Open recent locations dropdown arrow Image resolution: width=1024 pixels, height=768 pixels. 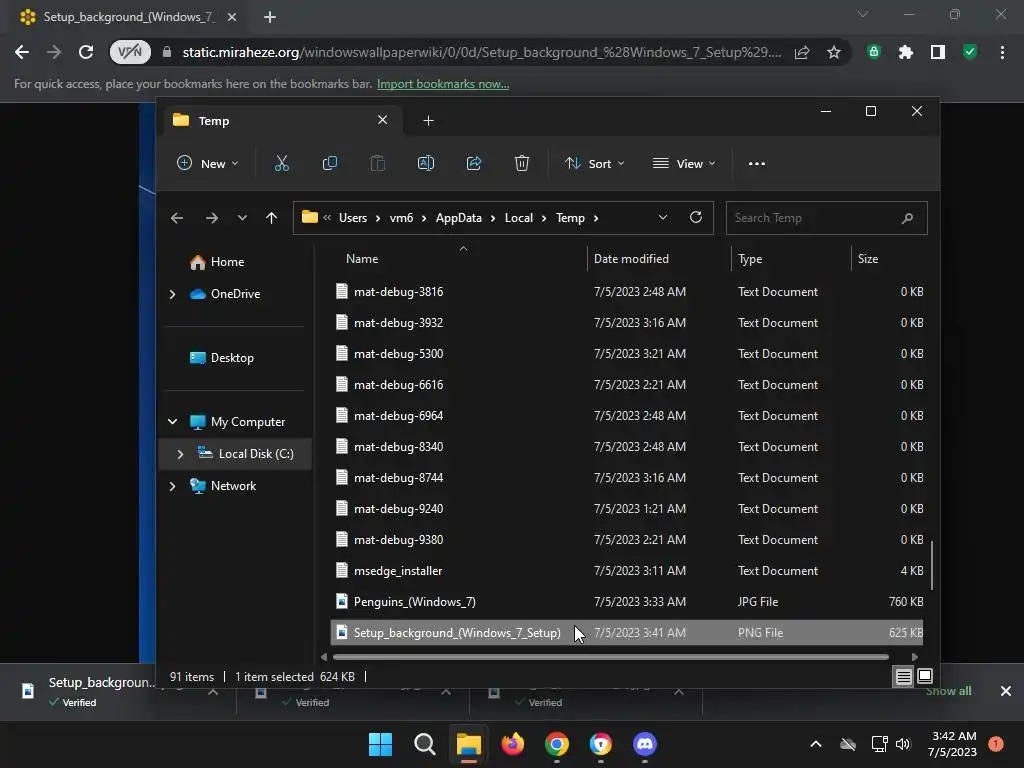(x=242, y=218)
